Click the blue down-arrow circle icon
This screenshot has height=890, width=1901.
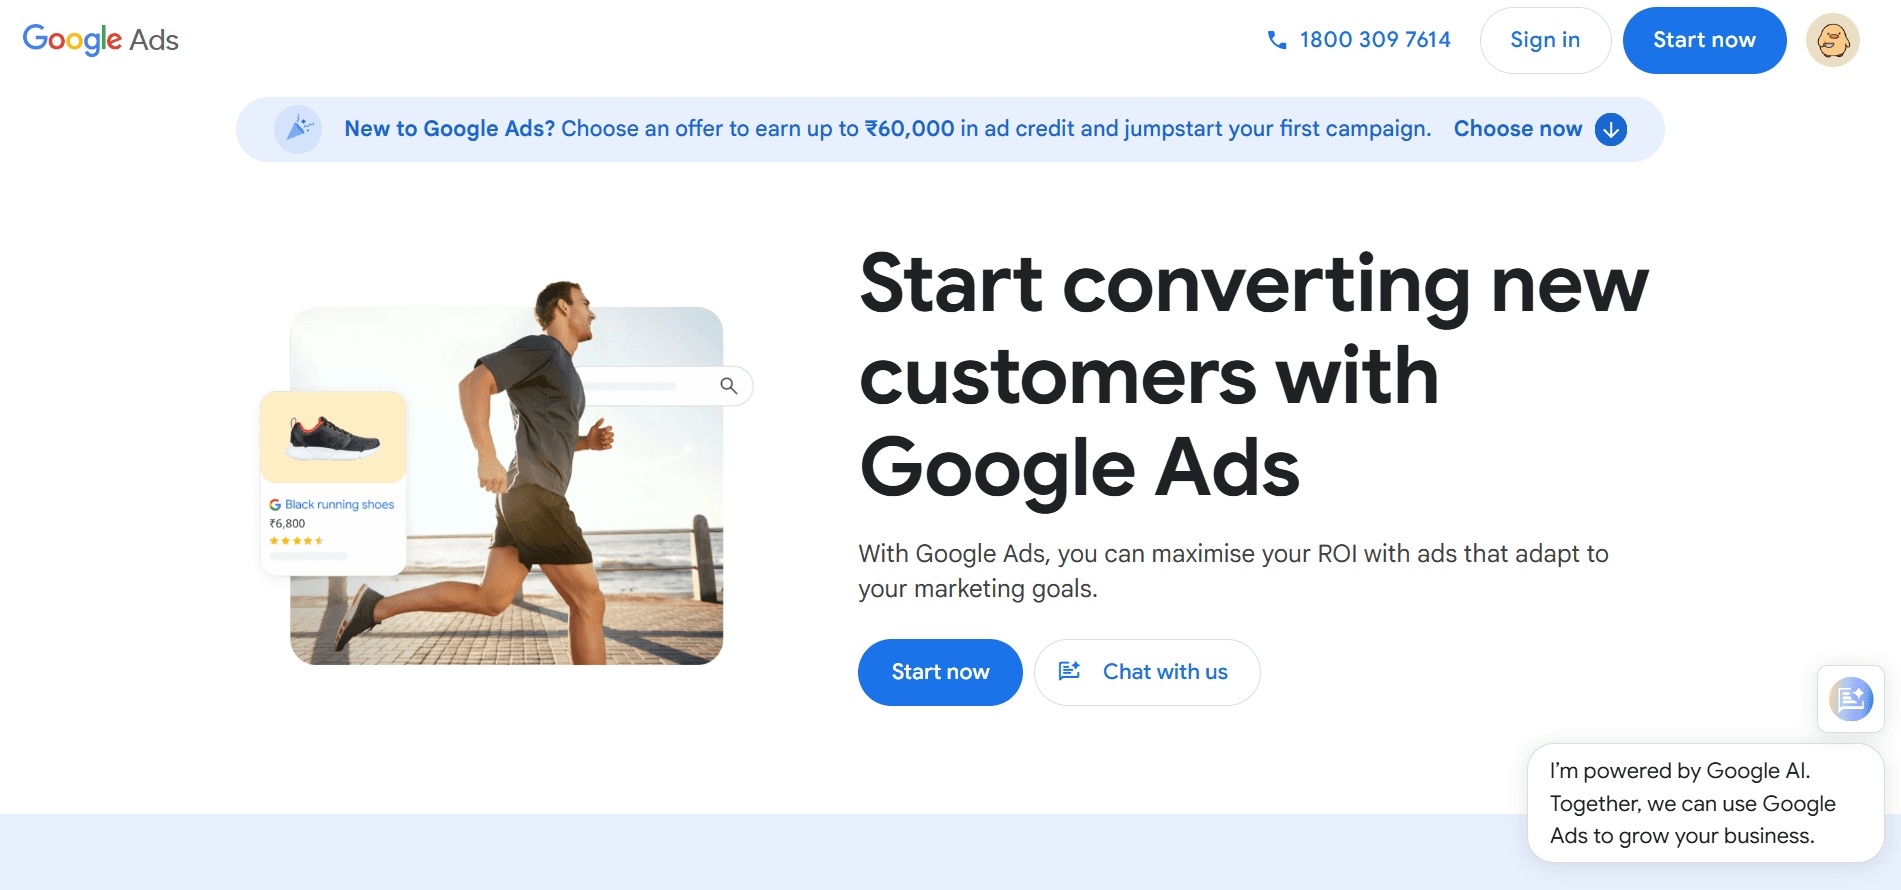pos(1611,129)
